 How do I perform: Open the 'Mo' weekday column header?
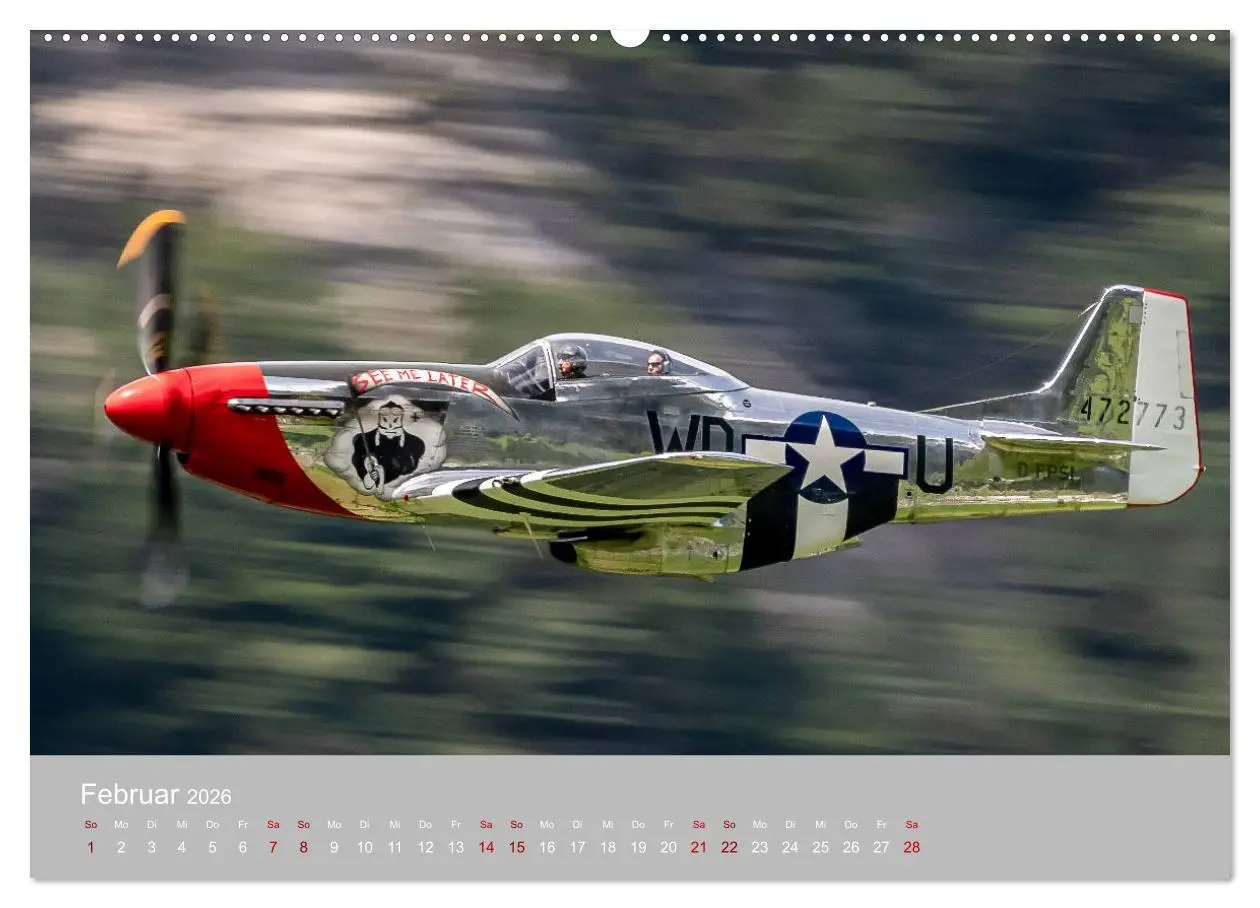121,825
